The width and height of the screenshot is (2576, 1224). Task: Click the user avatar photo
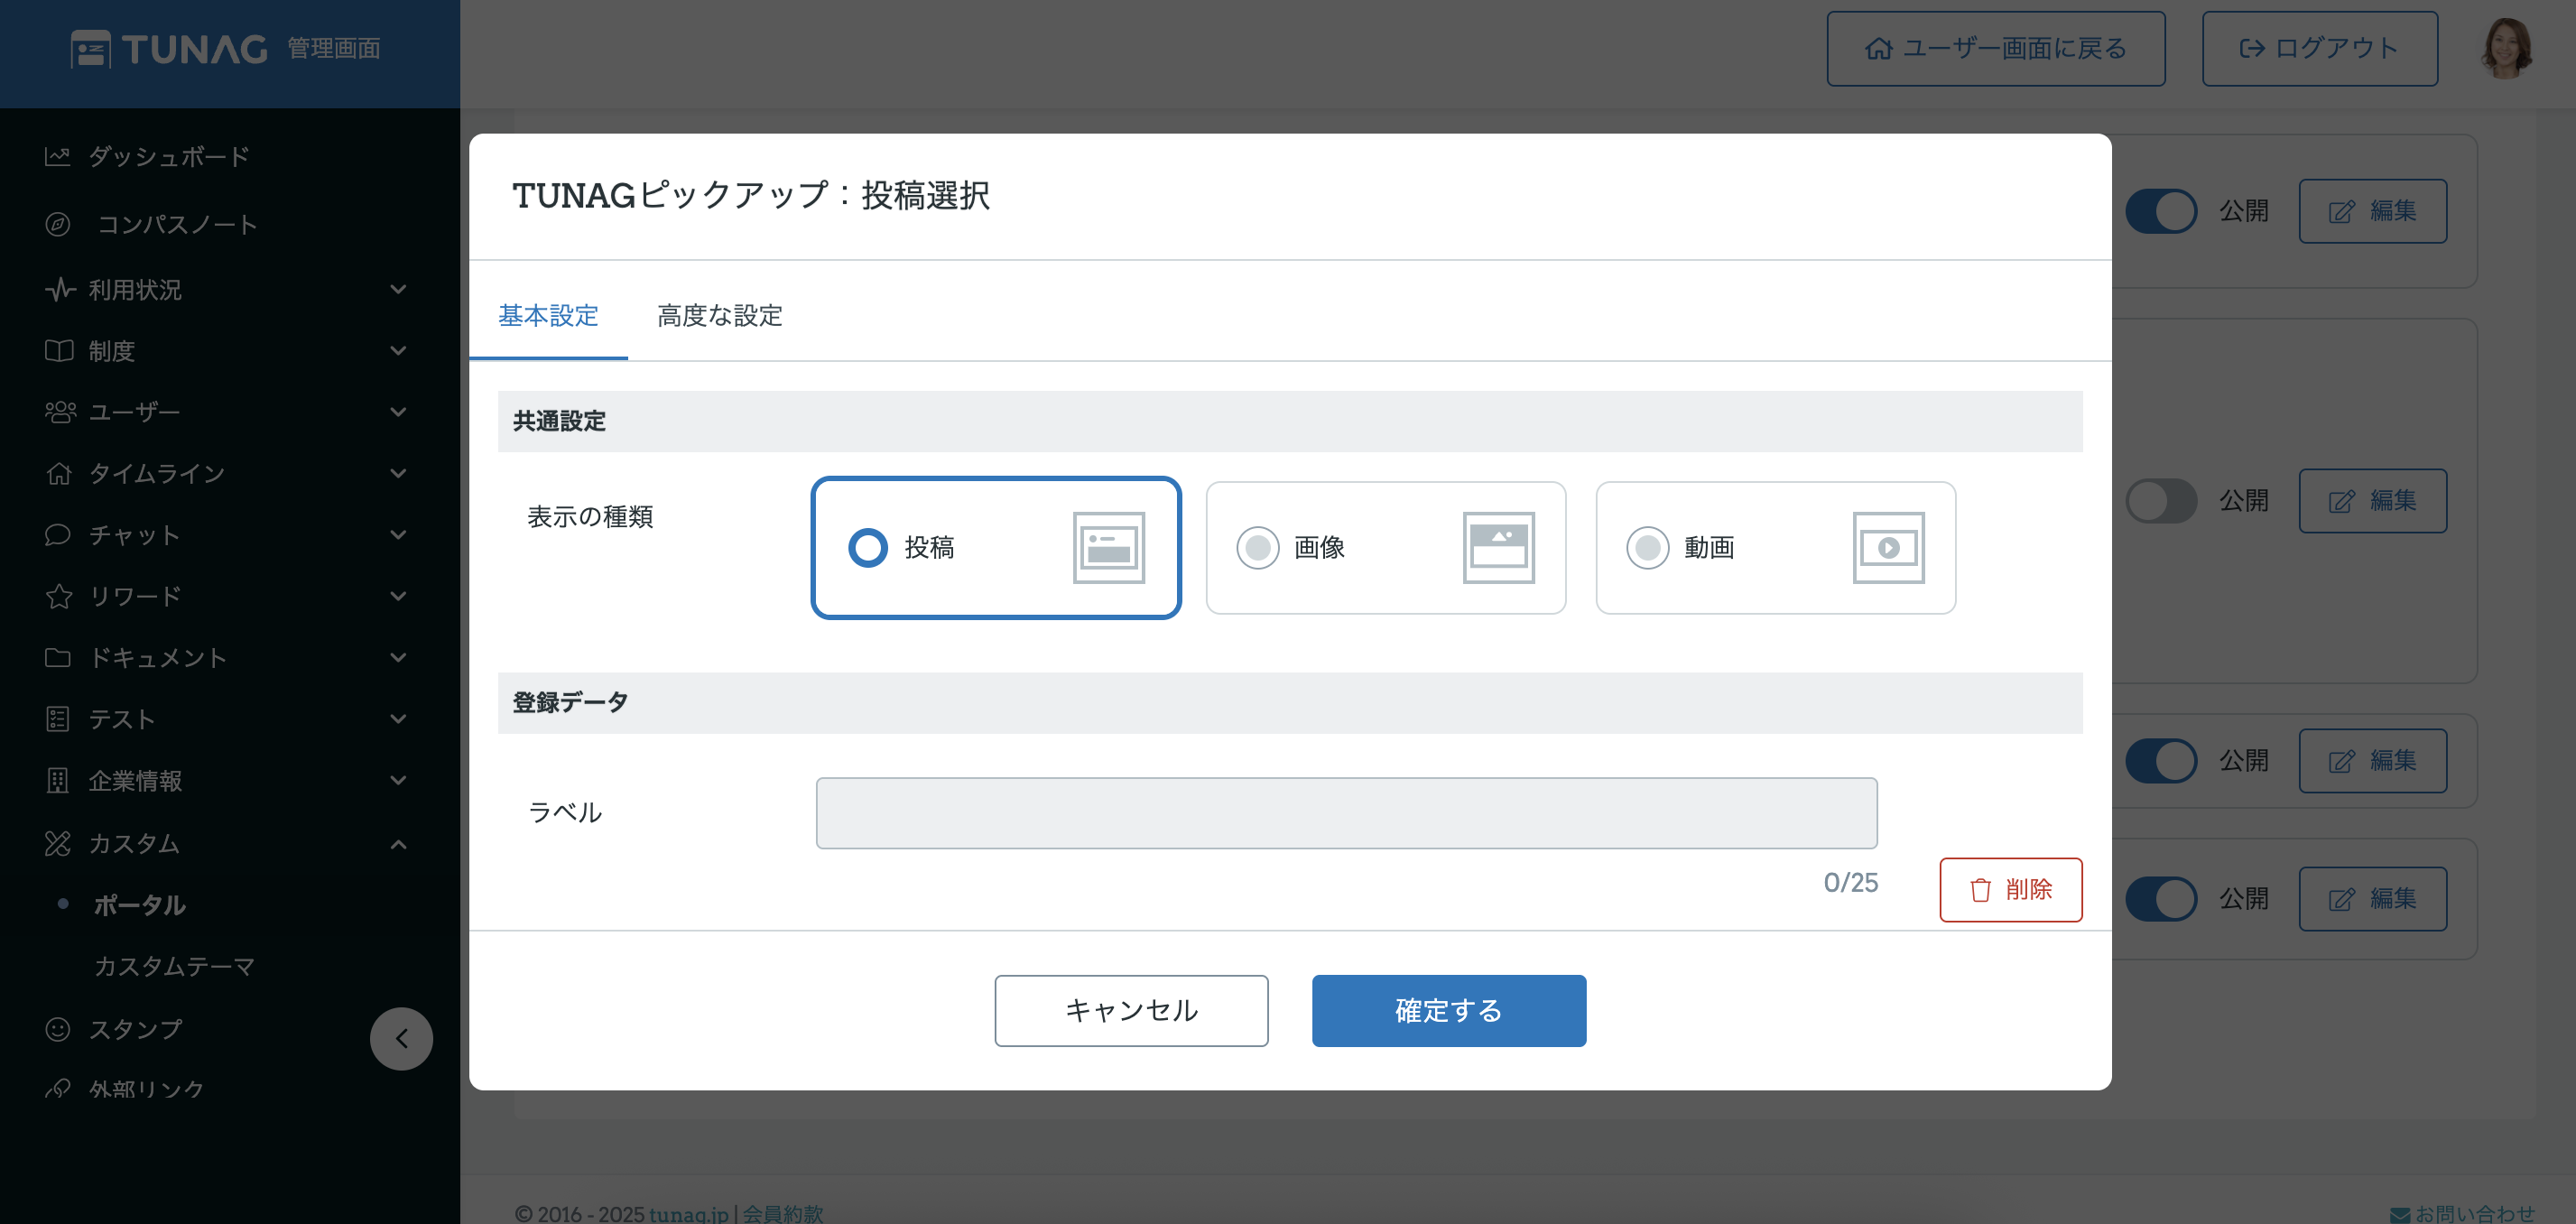click(2508, 48)
